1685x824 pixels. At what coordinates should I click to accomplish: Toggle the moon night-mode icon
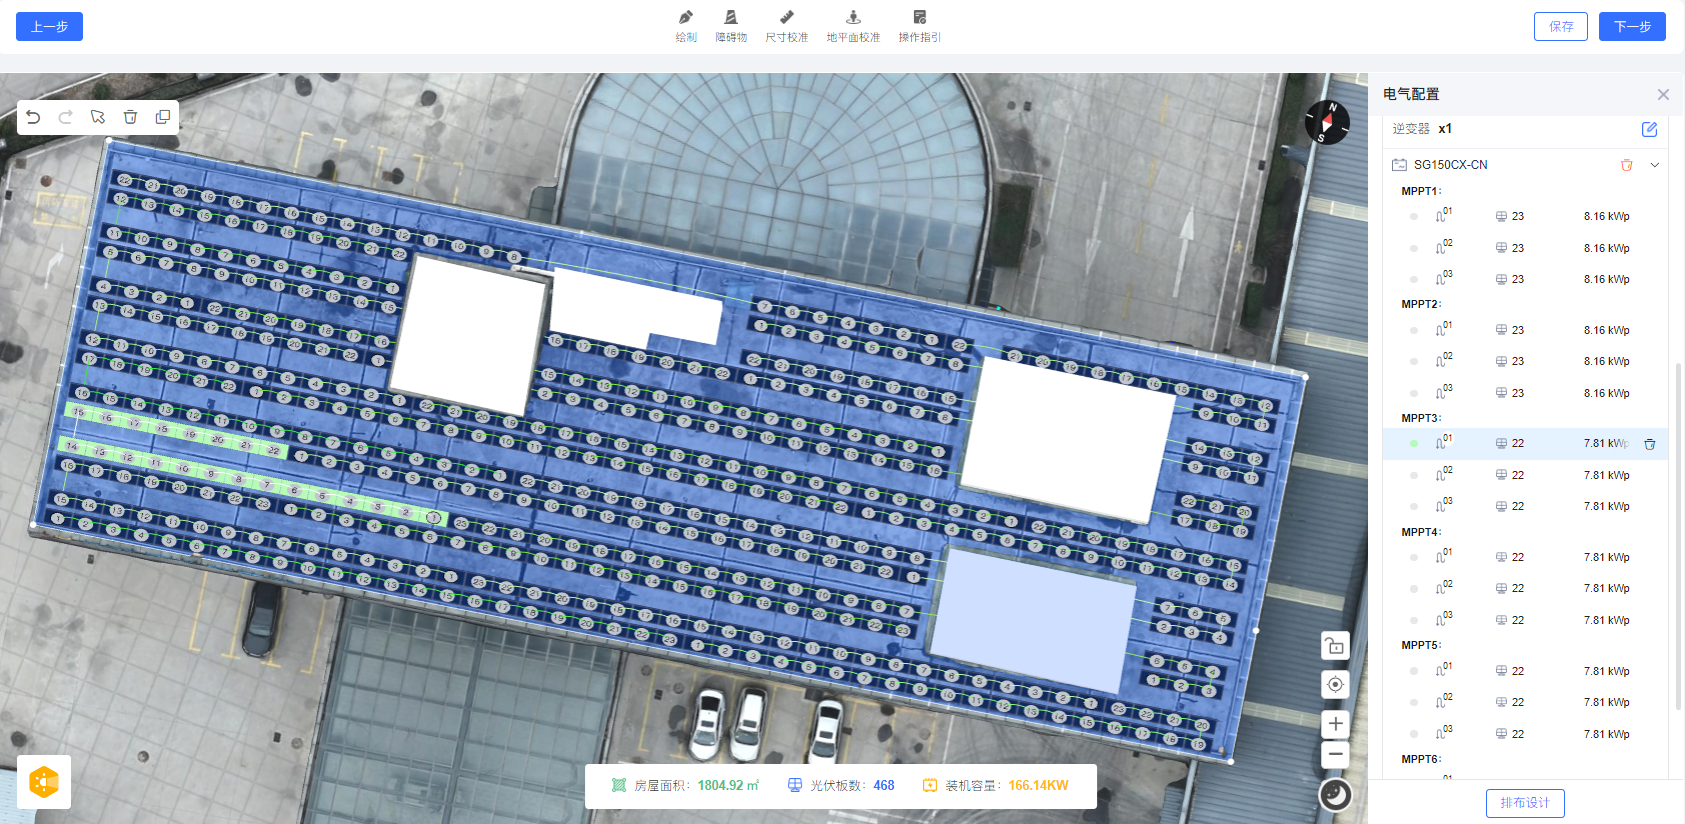1335,795
